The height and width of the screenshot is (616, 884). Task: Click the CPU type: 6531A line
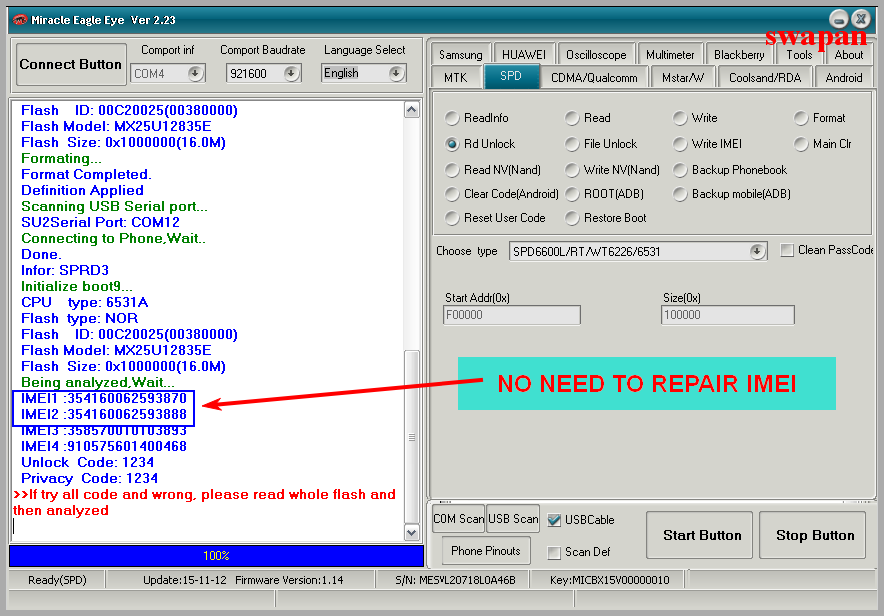tap(85, 303)
